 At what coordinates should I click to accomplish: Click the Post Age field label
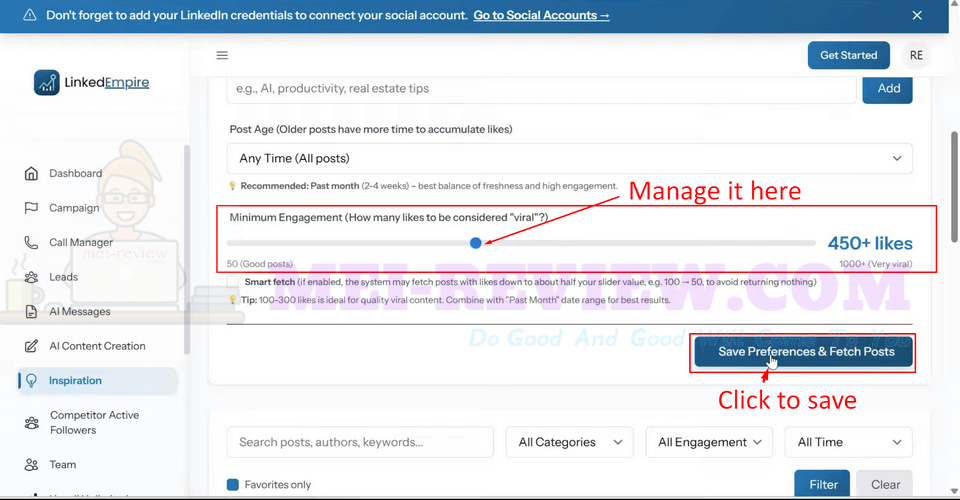(371, 129)
